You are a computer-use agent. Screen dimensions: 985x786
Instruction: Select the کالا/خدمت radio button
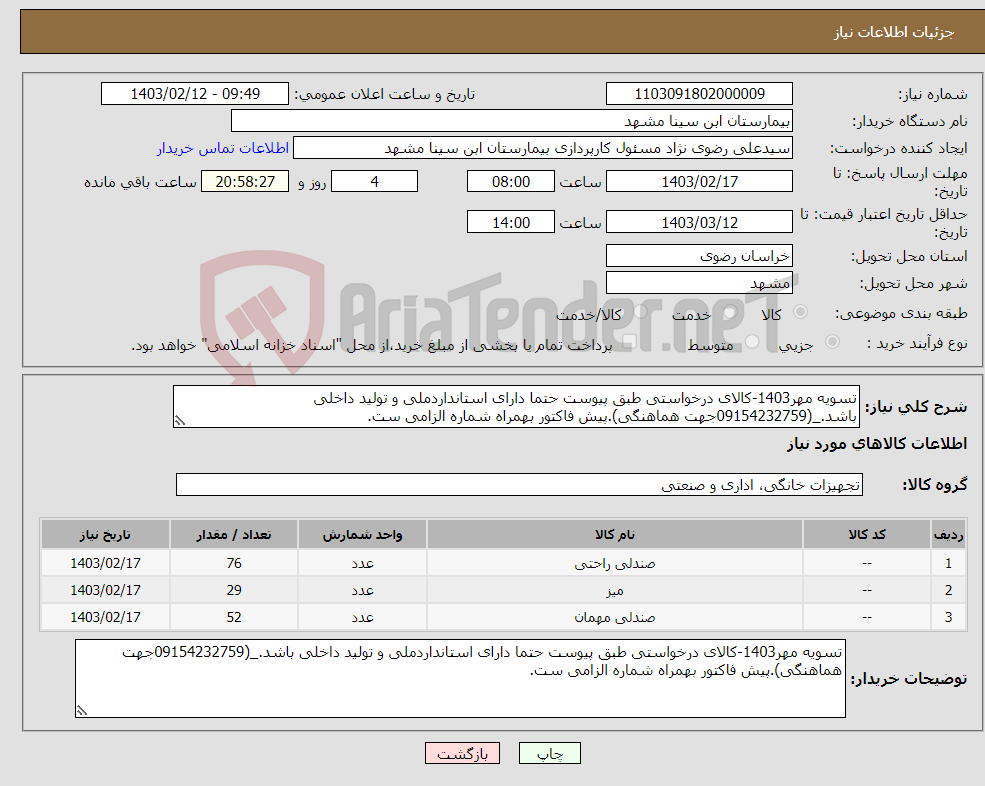point(640,312)
